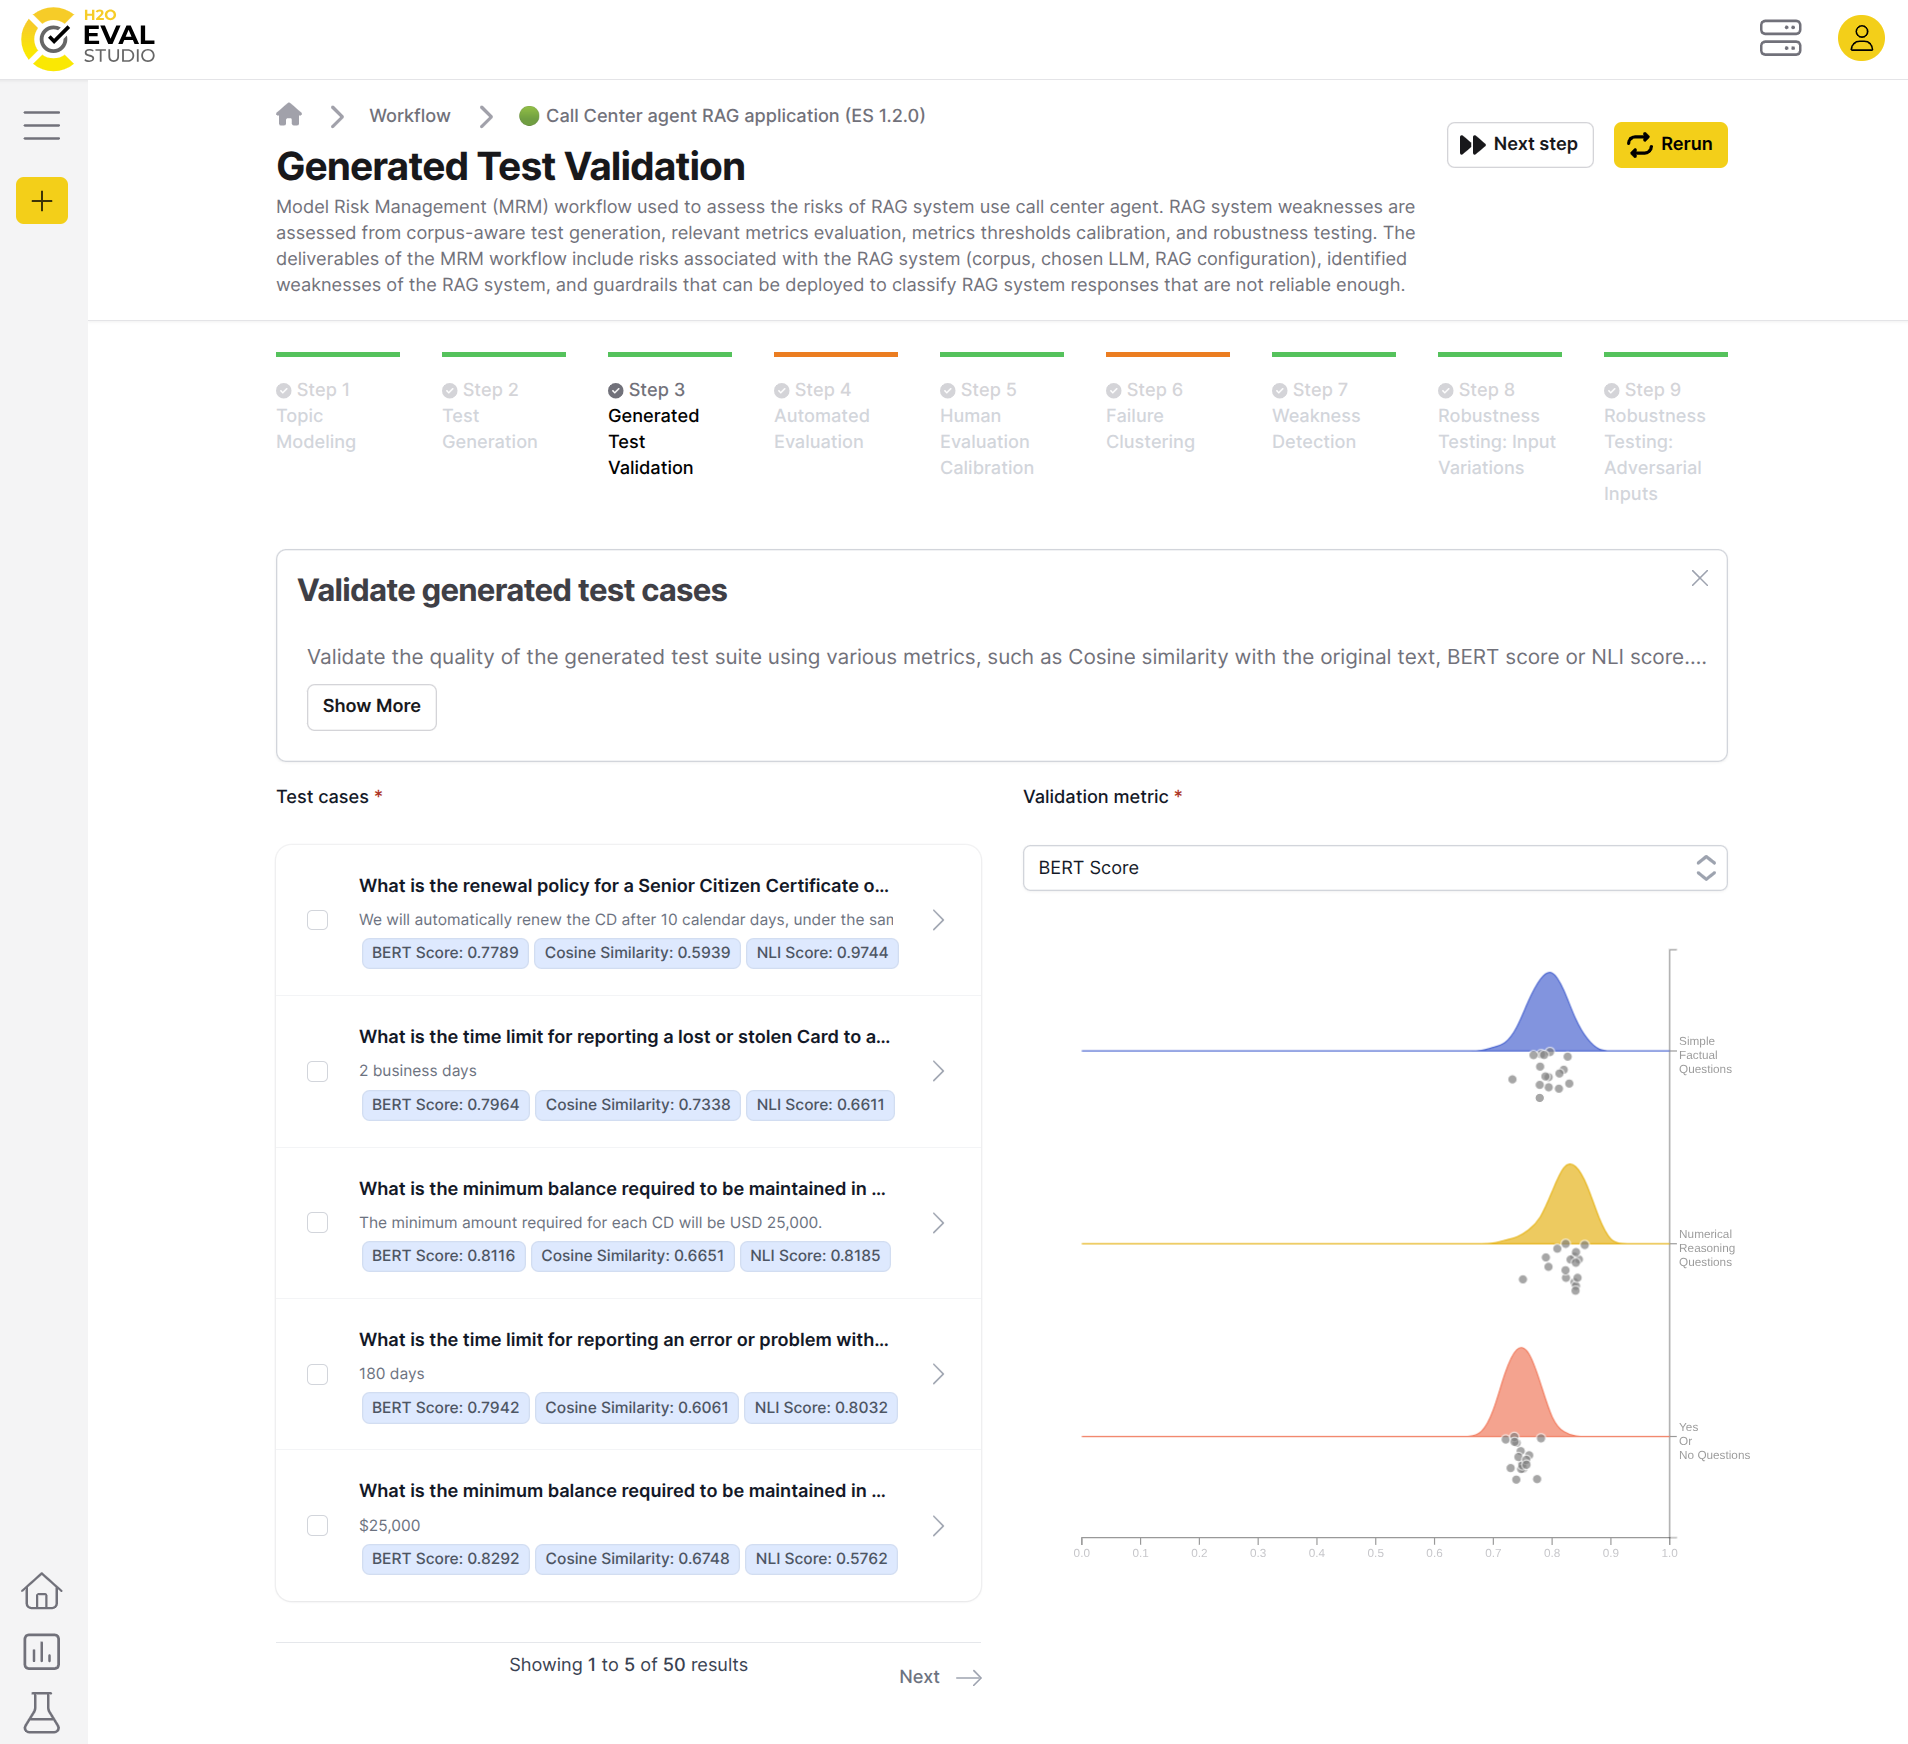
Task: Open Step 6 Failure Clustering
Action: [x=1151, y=415]
